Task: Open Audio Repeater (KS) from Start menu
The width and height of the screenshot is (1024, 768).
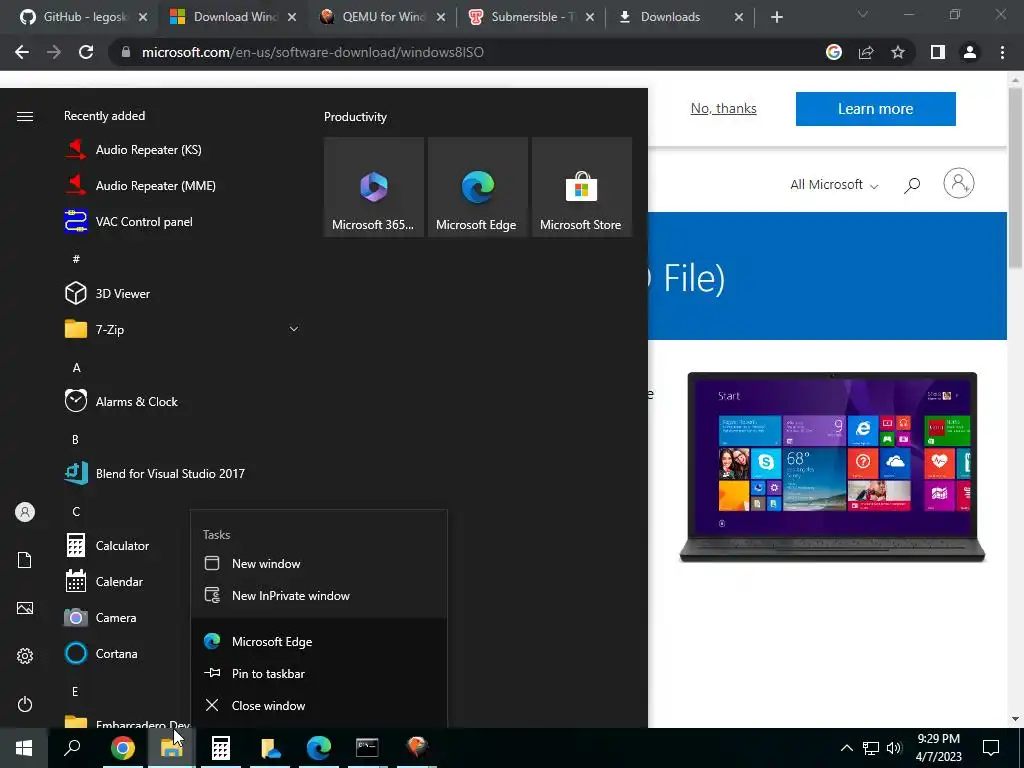Action: point(149,150)
